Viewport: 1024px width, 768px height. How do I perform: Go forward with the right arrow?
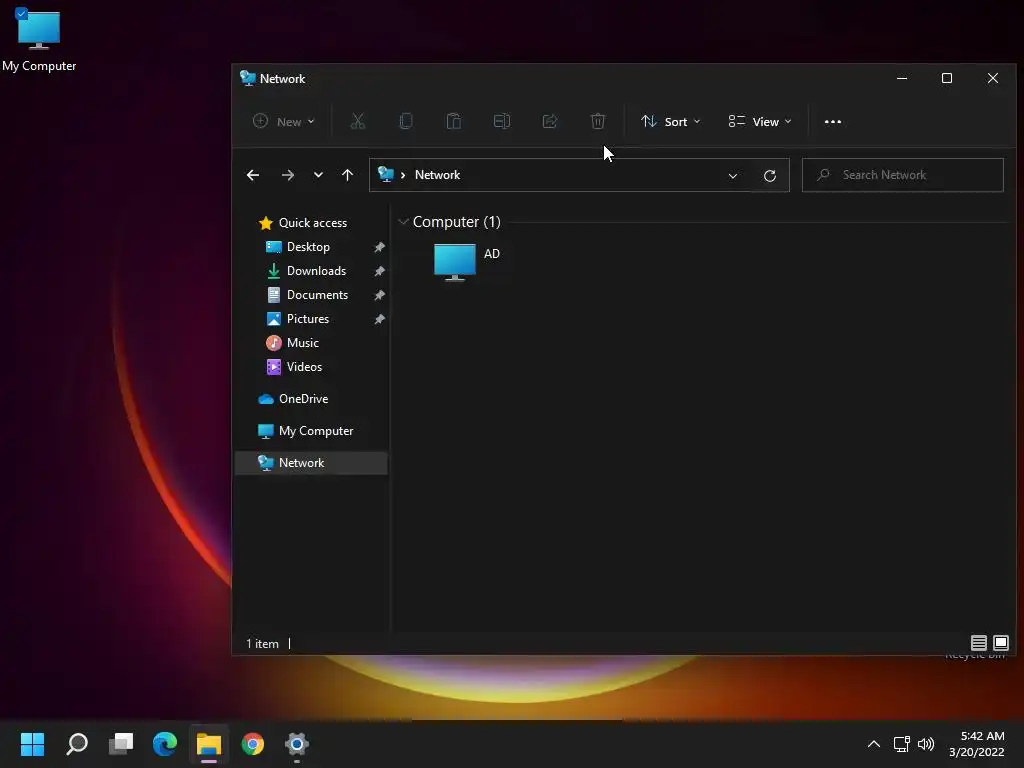point(287,175)
